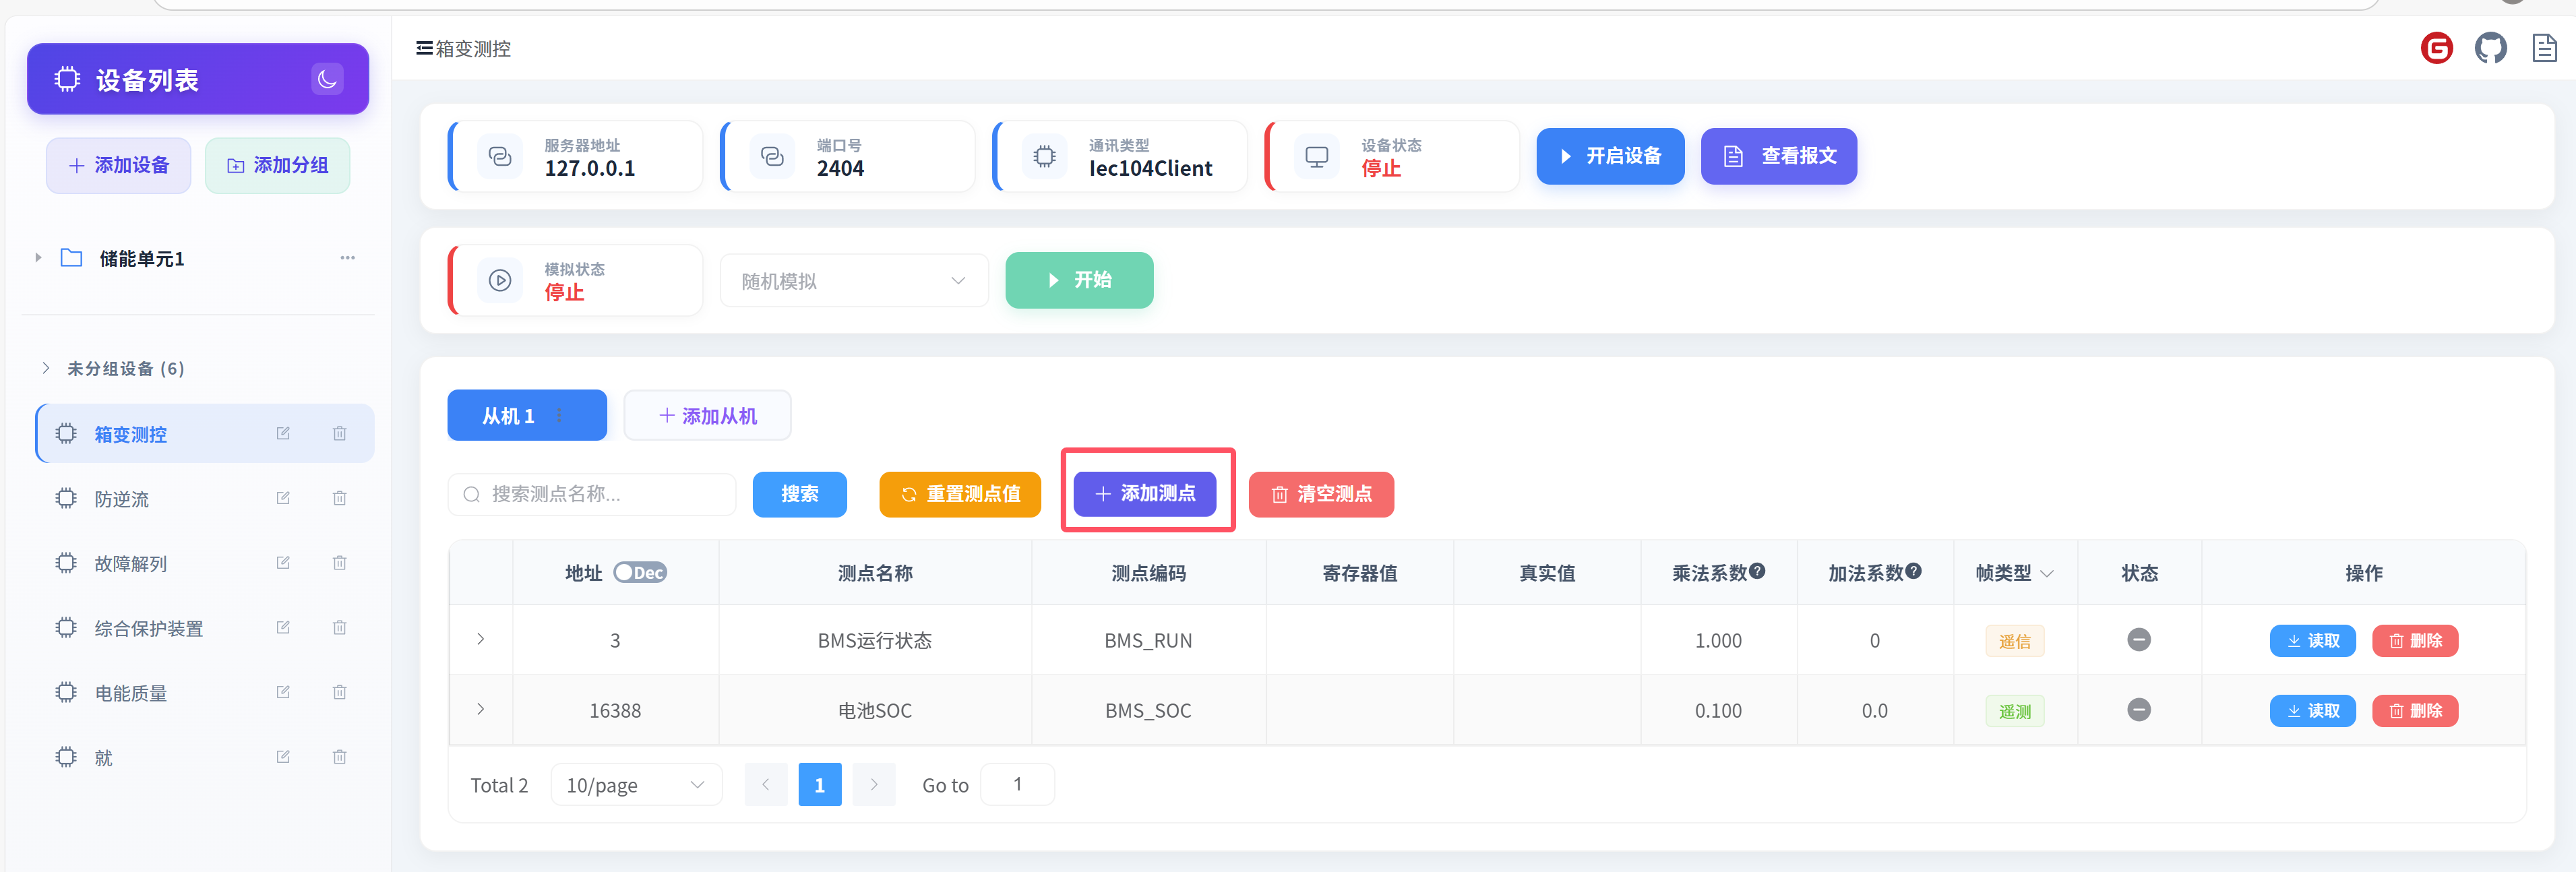Collapse sidebar with menu icon
This screenshot has width=2576, height=872.
[x=424, y=48]
